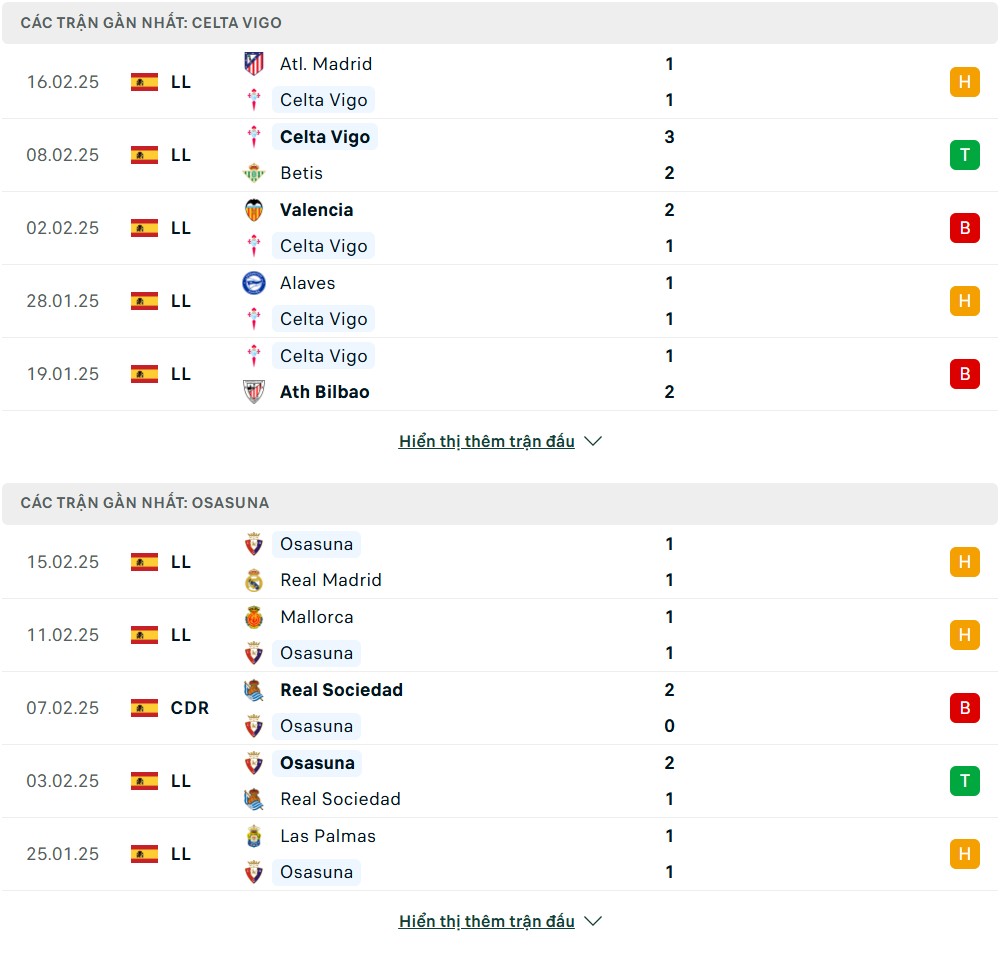Open the 16.02.25 Atl. Madrid match row date
This screenshot has width=1000, height=963.
[63, 82]
